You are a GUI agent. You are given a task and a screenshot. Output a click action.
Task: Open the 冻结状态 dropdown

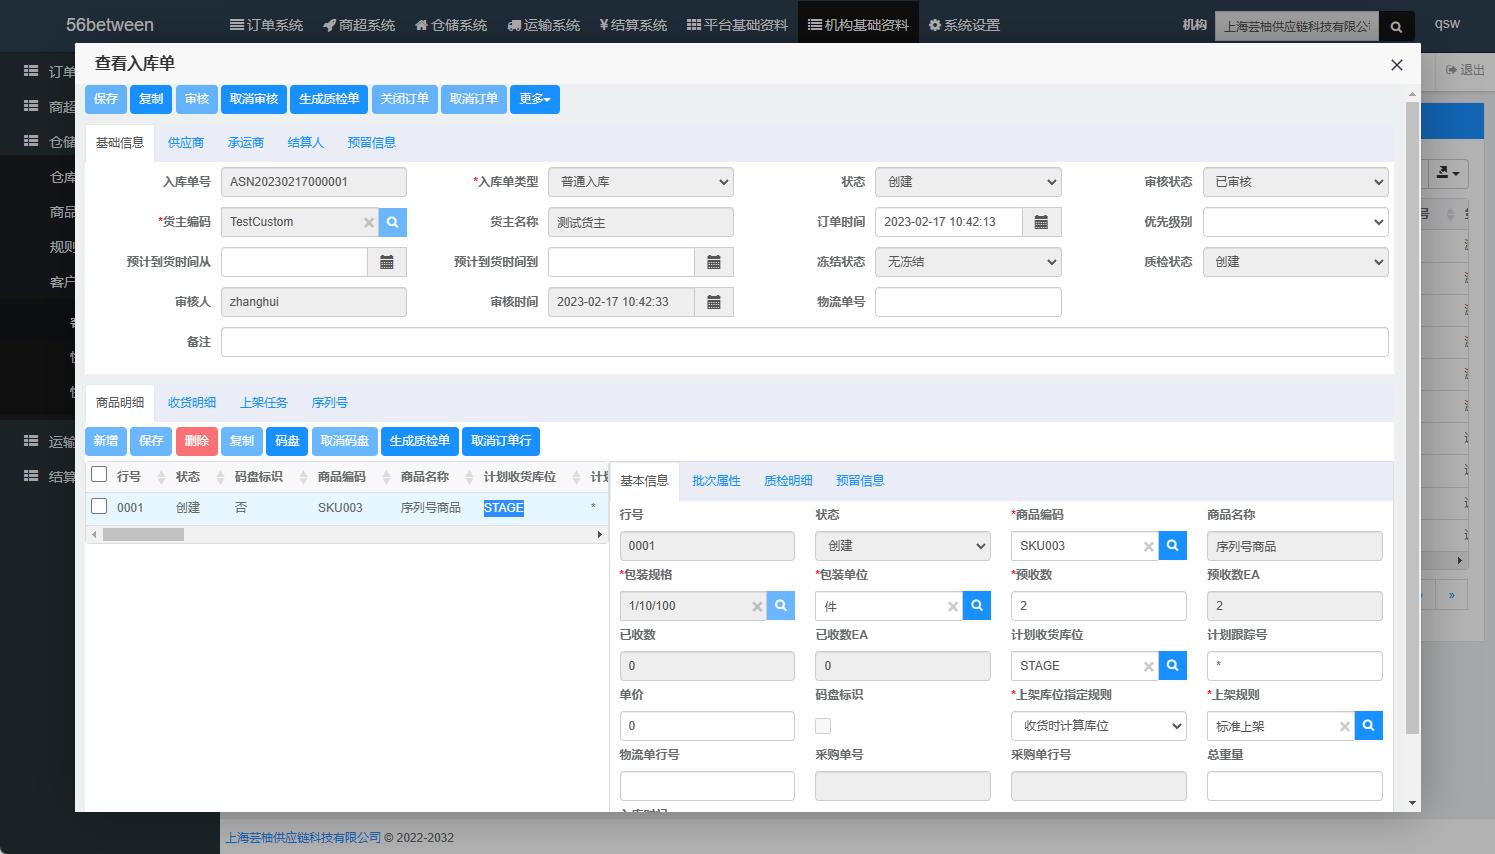968,262
